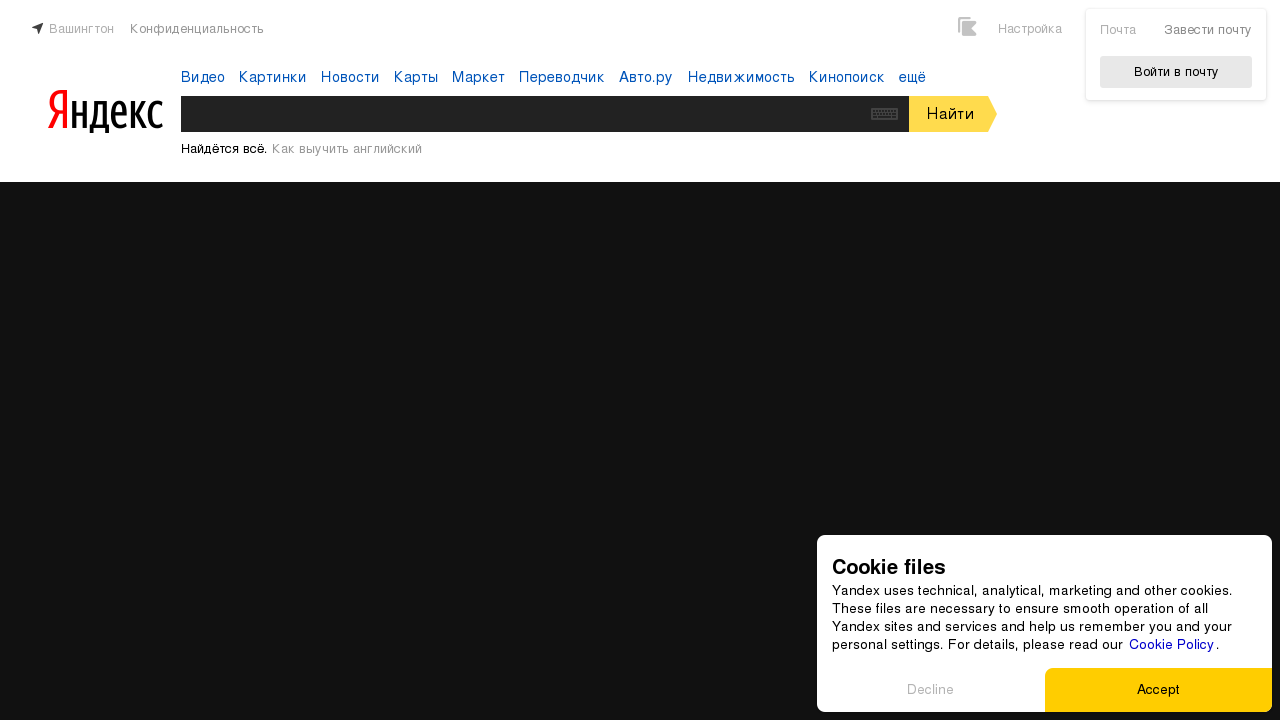Switch to the Карты tab
This screenshot has height=720, width=1280.
tap(416, 77)
